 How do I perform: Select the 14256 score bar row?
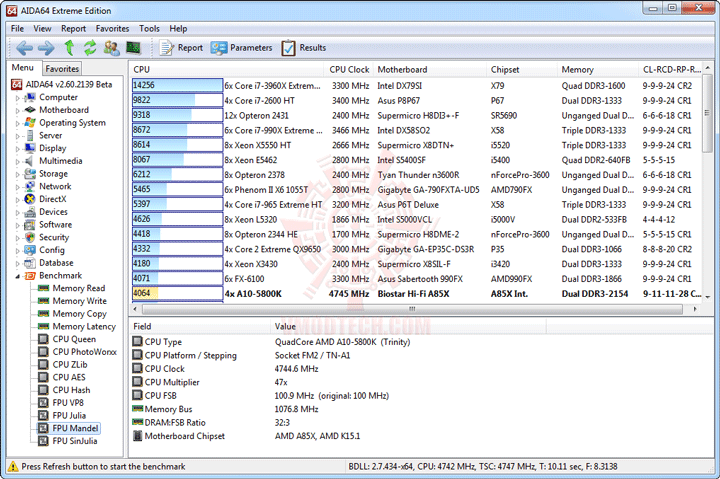(177, 85)
